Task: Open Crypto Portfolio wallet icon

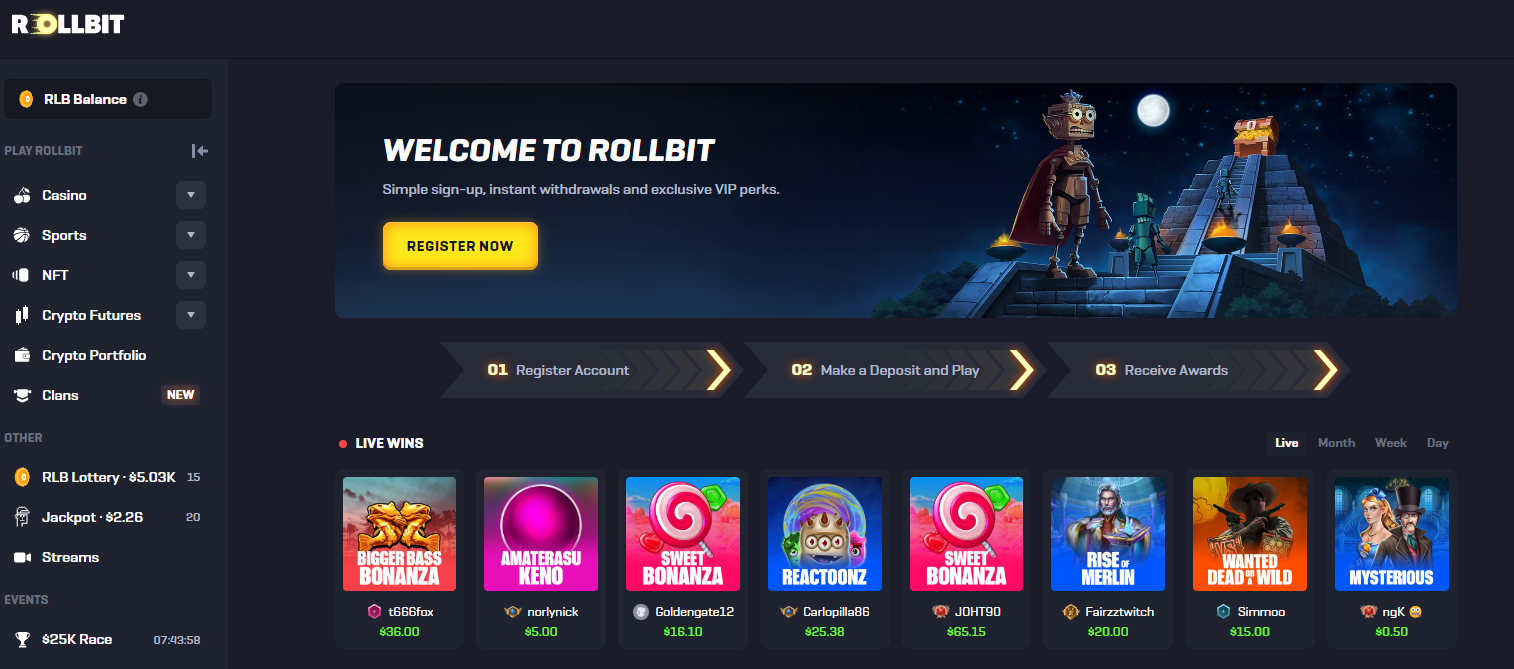Action: pos(22,355)
